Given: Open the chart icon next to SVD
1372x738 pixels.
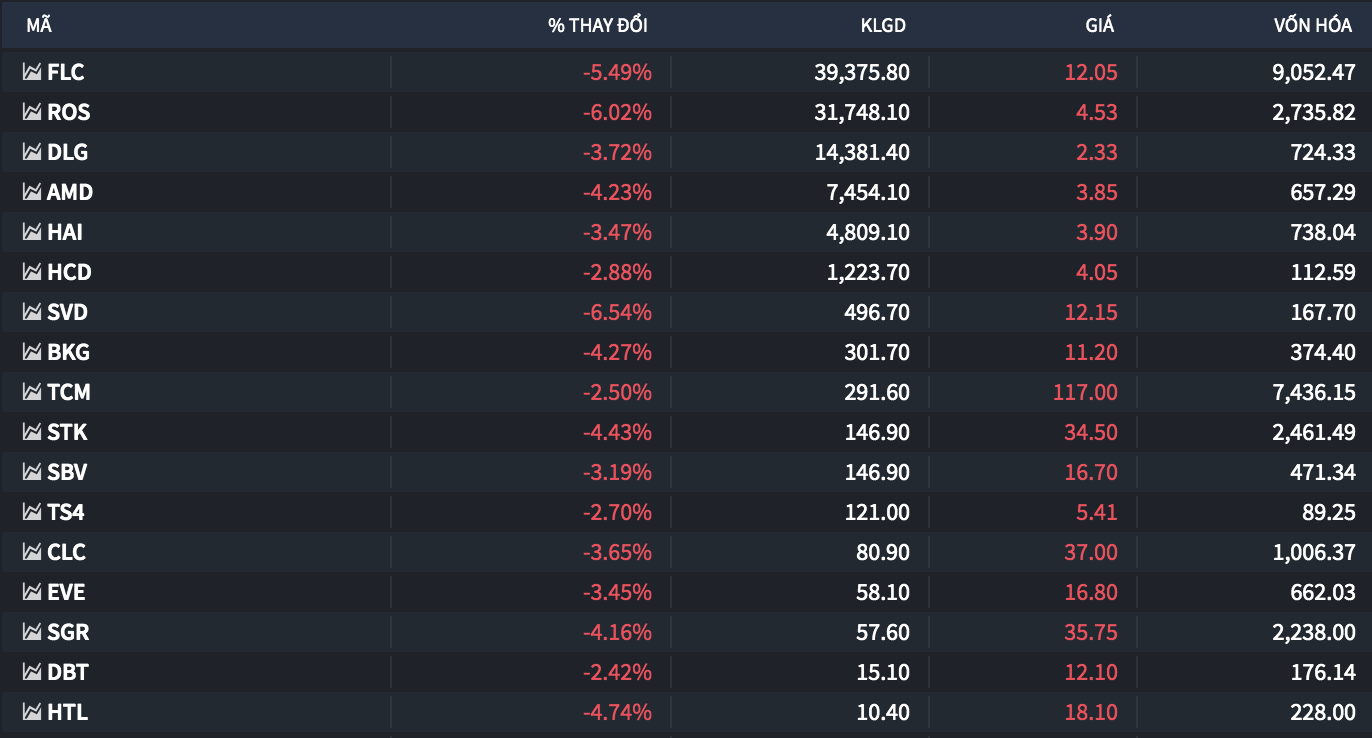Looking at the screenshot, I should [32, 312].
